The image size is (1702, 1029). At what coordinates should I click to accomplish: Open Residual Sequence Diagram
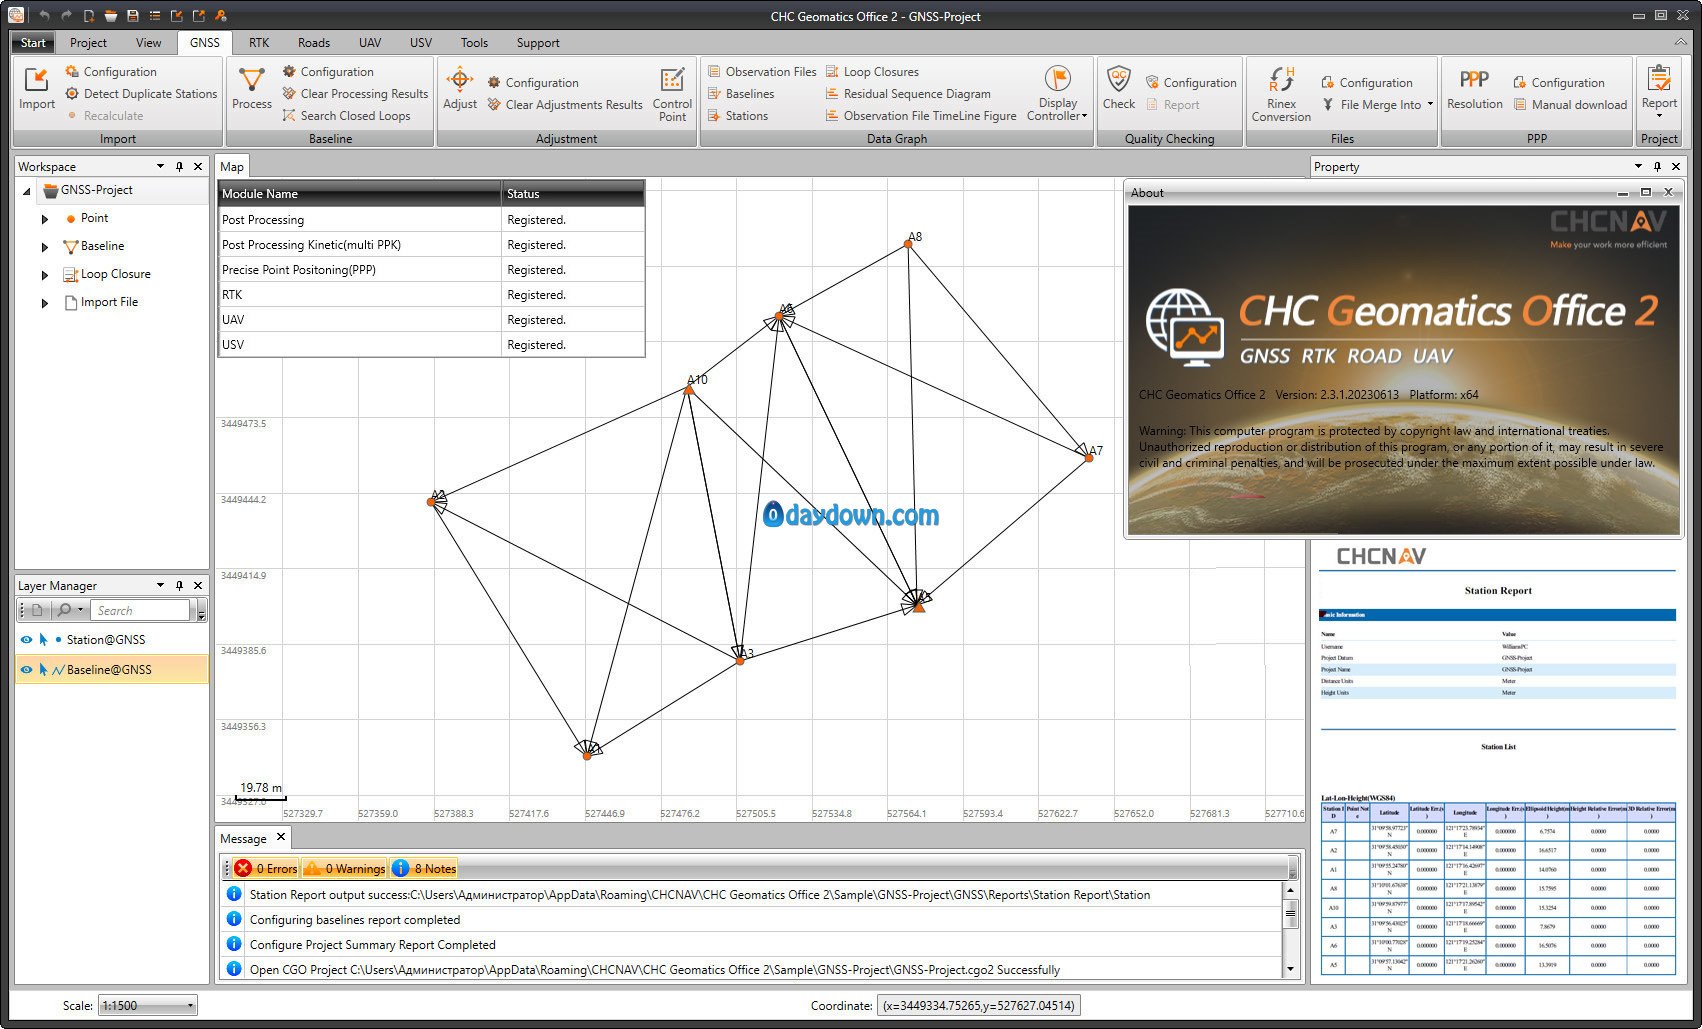908,94
